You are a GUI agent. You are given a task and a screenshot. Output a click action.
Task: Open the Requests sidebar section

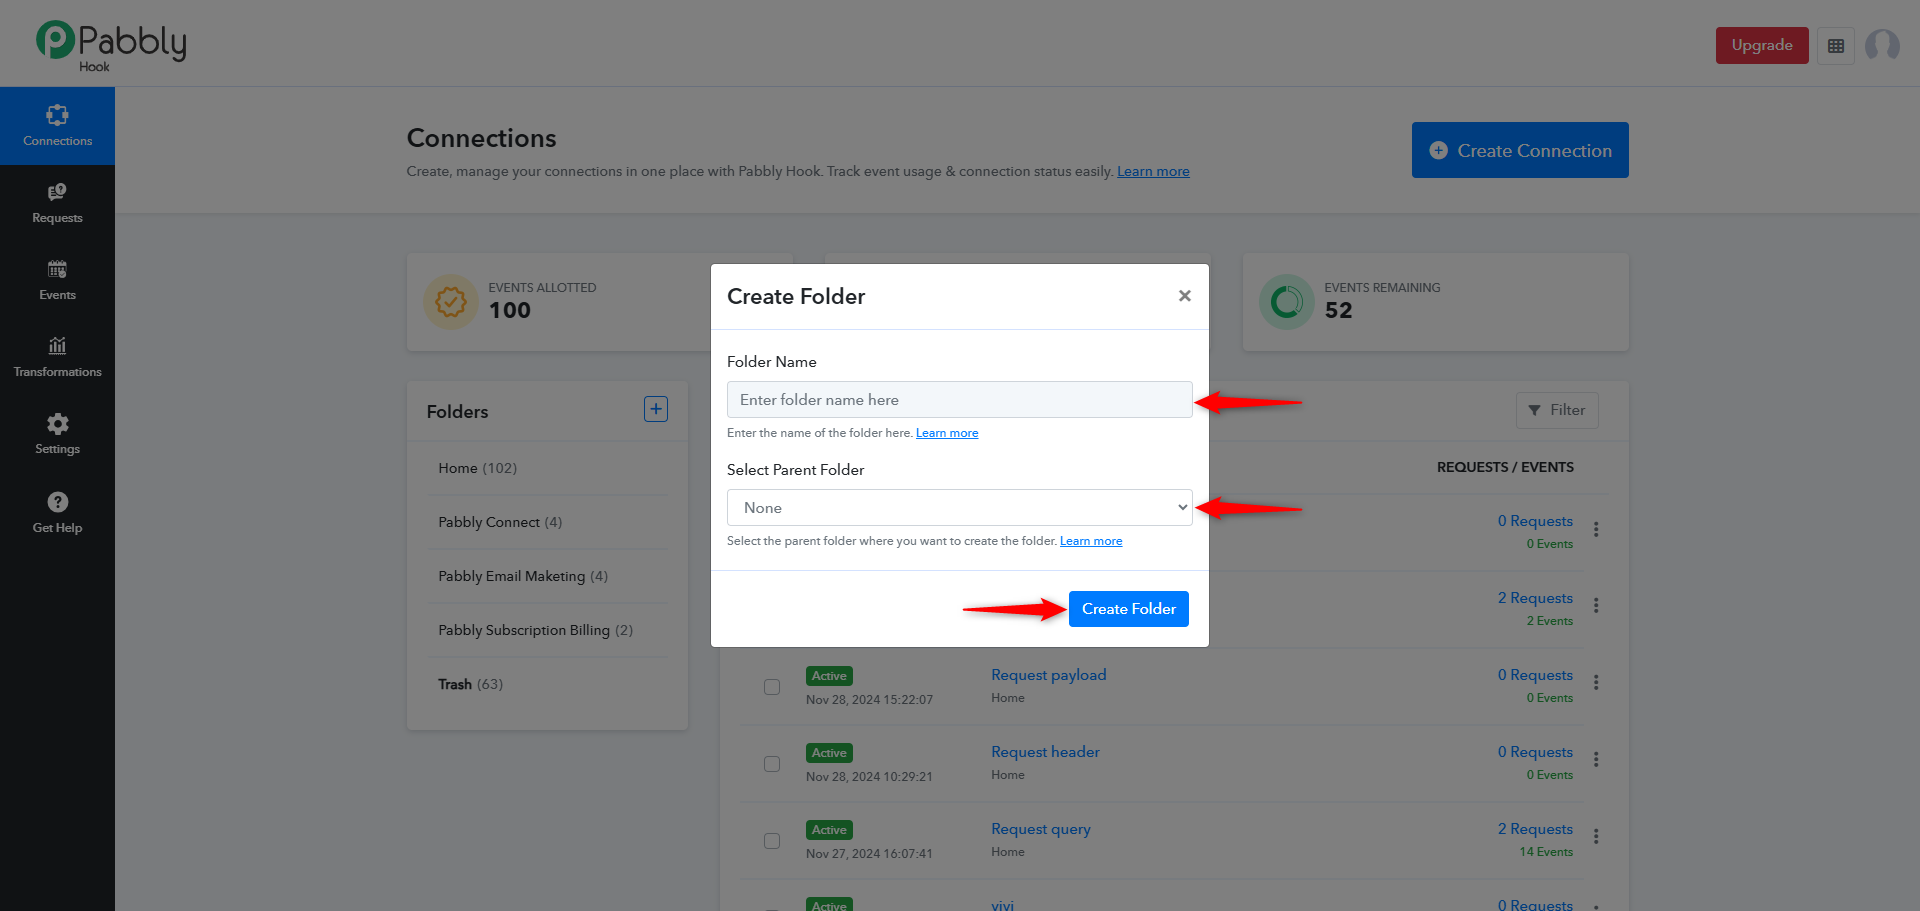[x=57, y=203]
